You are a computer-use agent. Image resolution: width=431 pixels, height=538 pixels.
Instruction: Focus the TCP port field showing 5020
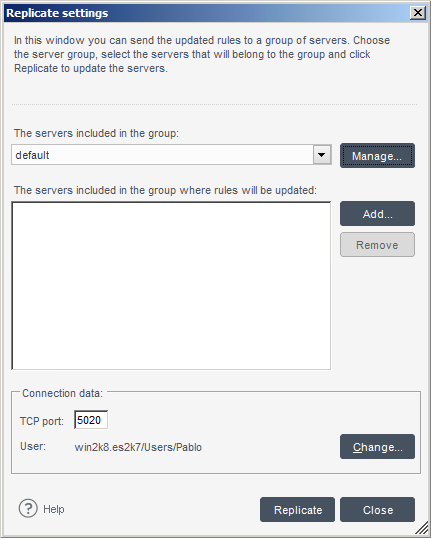(x=91, y=420)
